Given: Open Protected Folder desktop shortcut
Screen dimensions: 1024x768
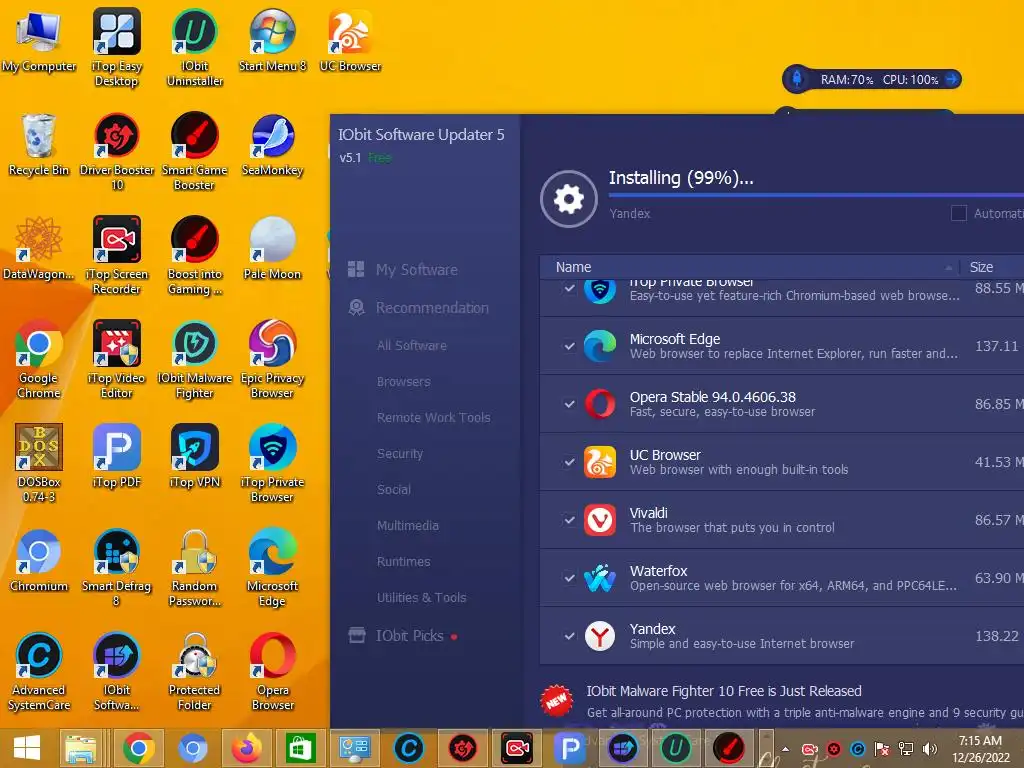Looking at the screenshot, I should click(195, 671).
